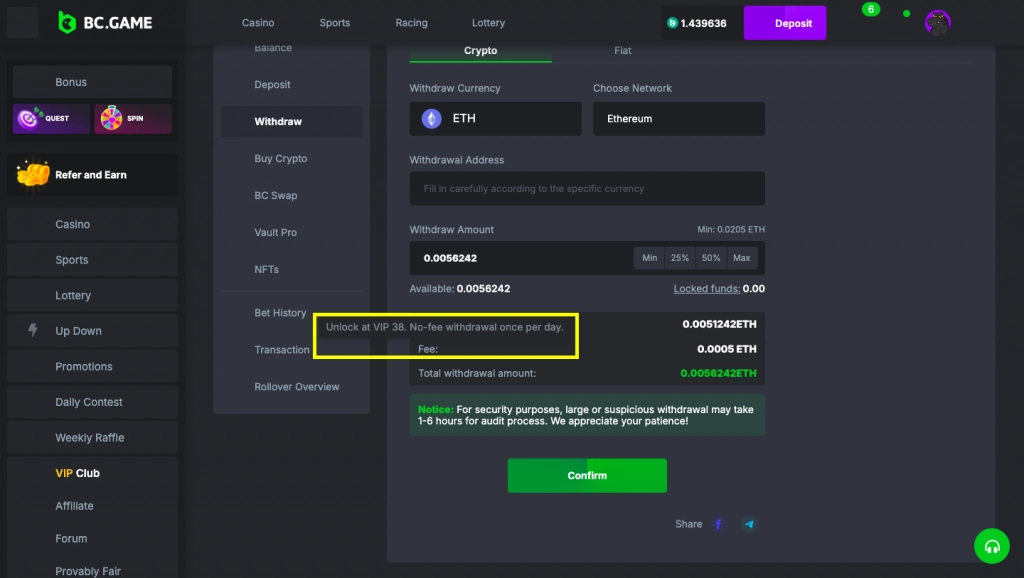This screenshot has height=578, width=1024.
Task: Set withdraw amount to Max
Action: [x=741, y=258]
